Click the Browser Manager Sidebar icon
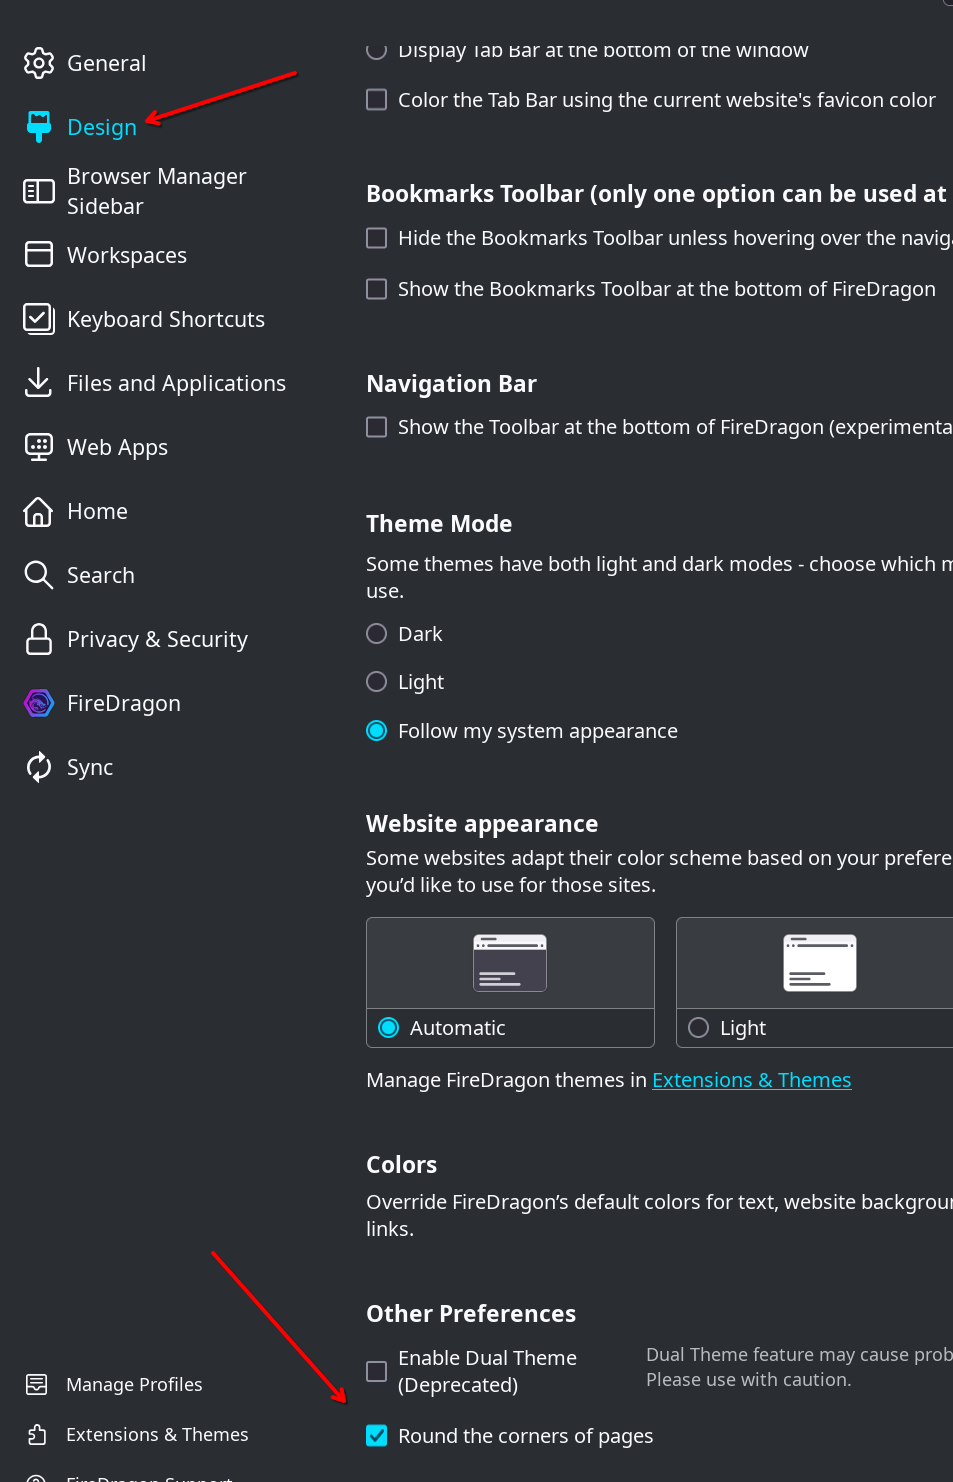Image resolution: width=953 pixels, height=1482 pixels. 38,191
